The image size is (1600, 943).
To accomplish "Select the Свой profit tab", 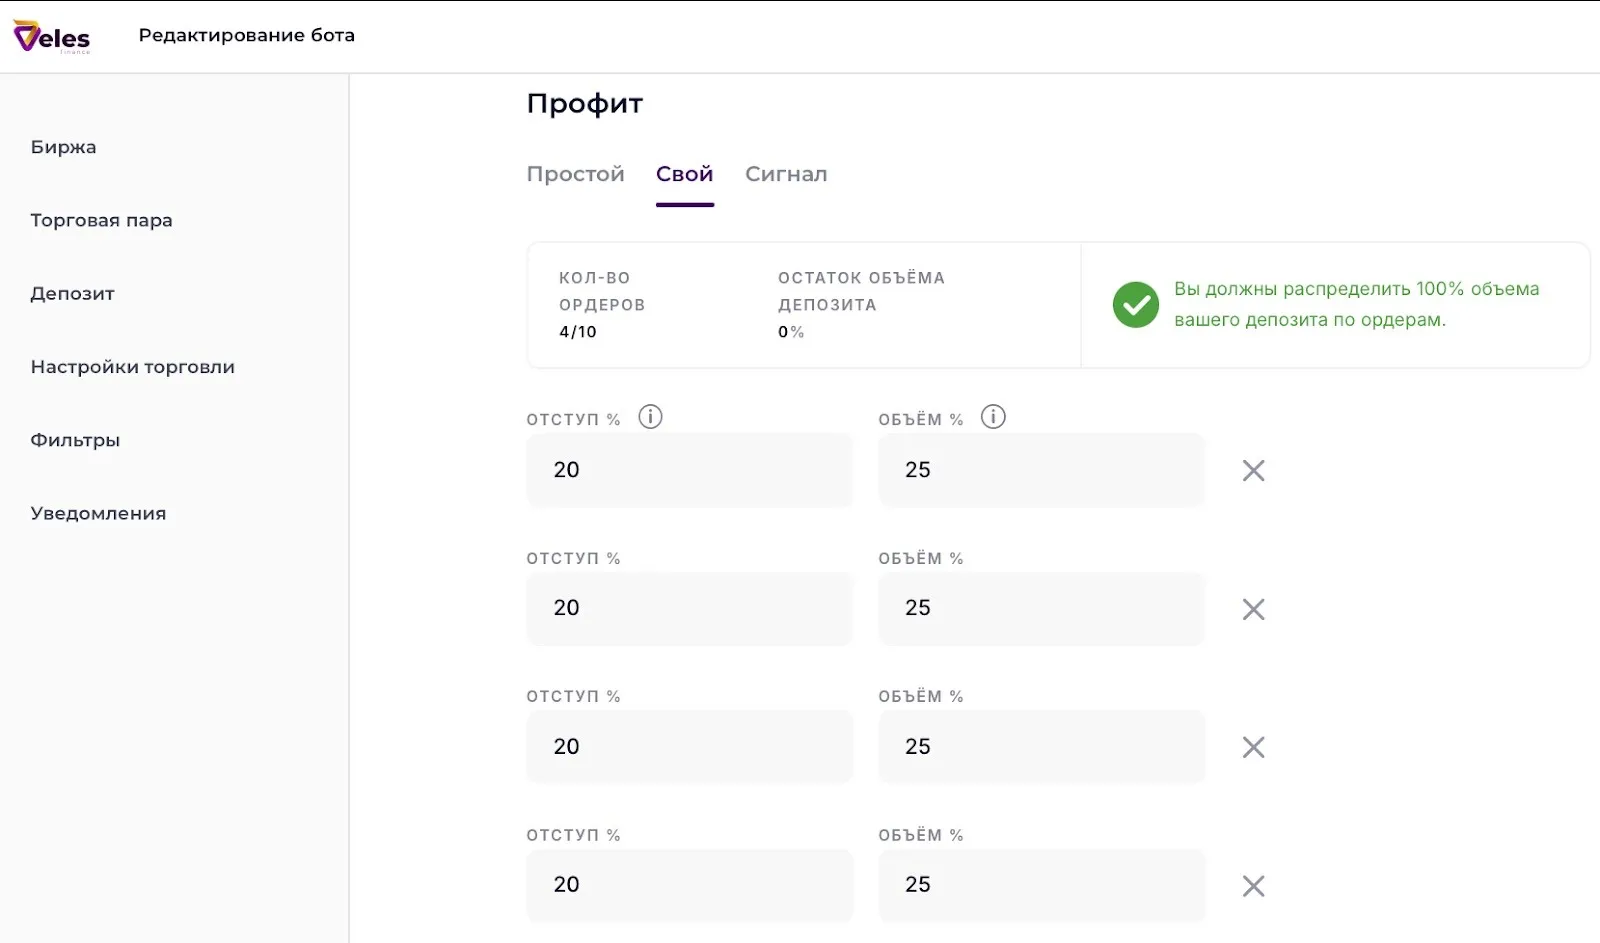I will point(684,174).
